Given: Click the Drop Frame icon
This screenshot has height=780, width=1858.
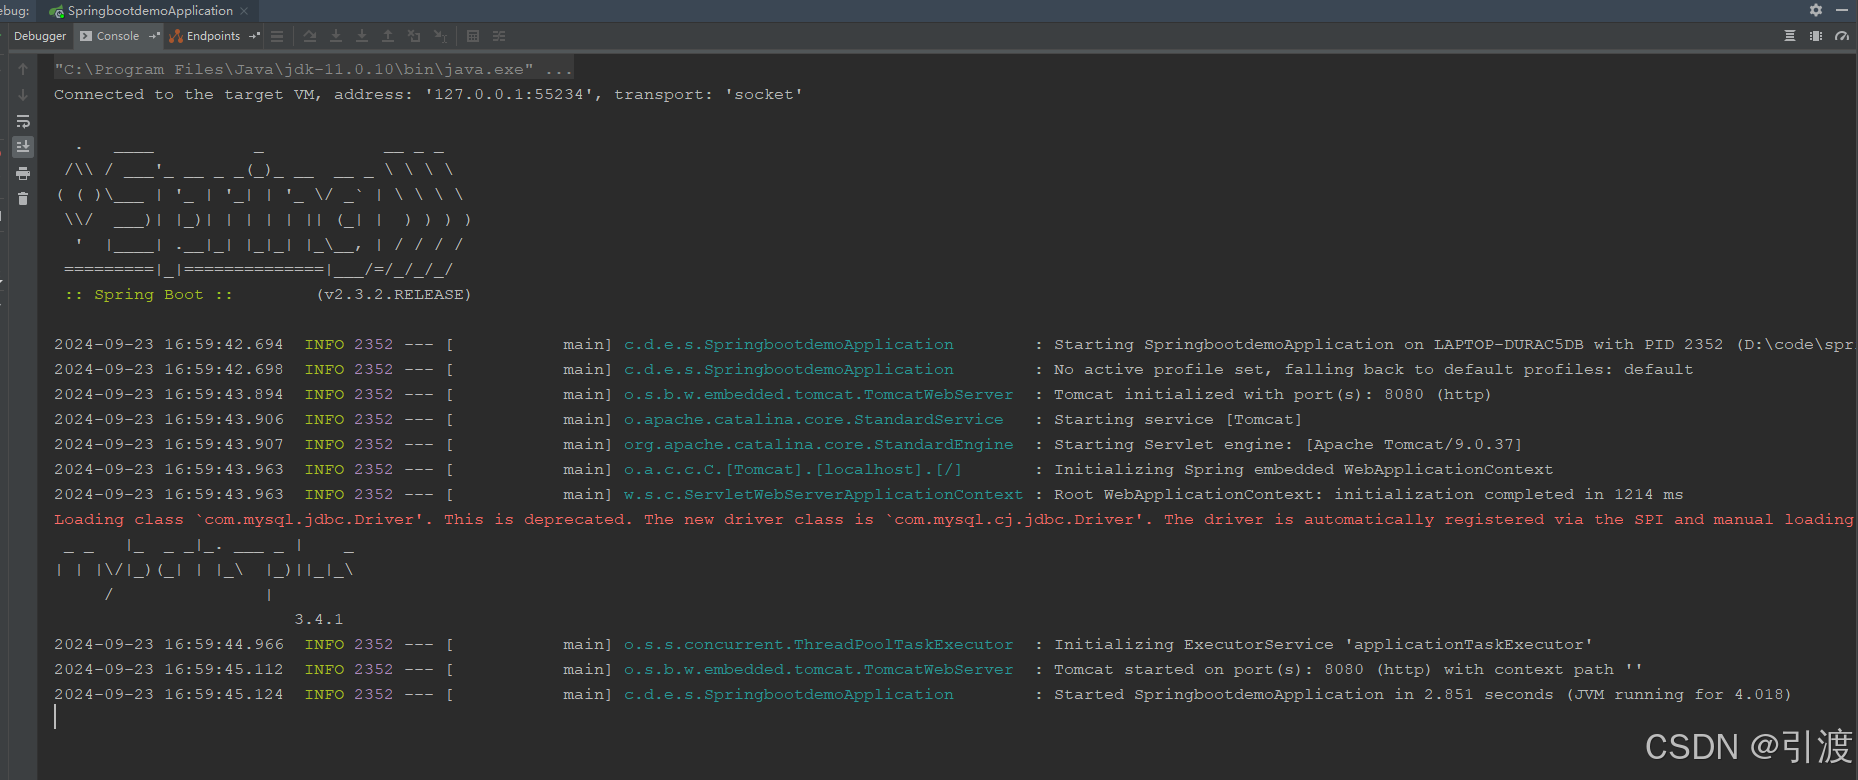Looking at the screenshot, I should coord(414,36).
